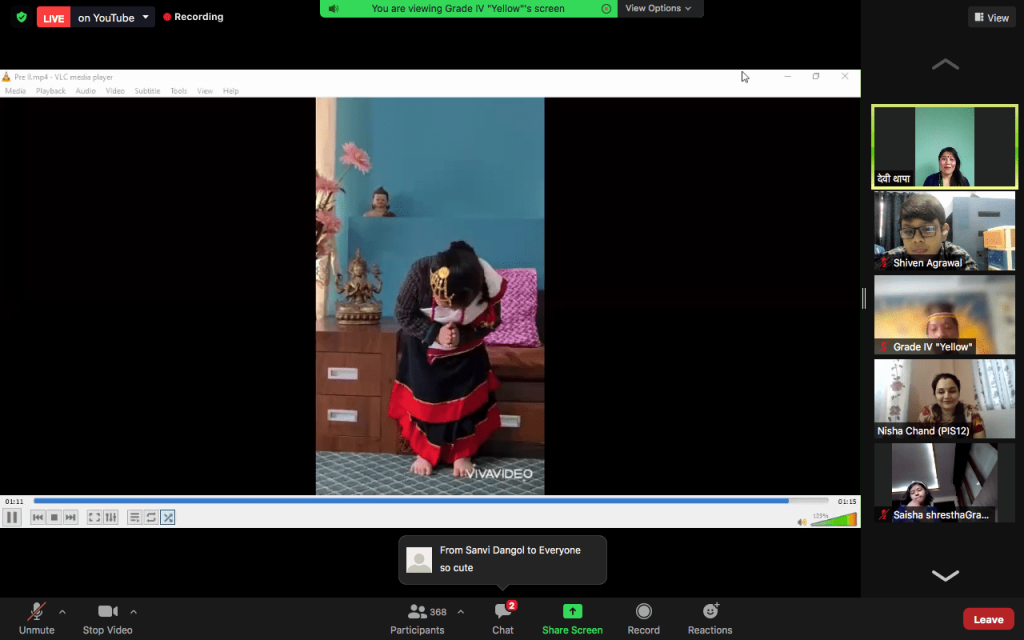Image resolution: width=1024 pixels, height=640 pixels.
Task: Toggle fullscreen in the VLC player
Action: click(x=94, y=517)
